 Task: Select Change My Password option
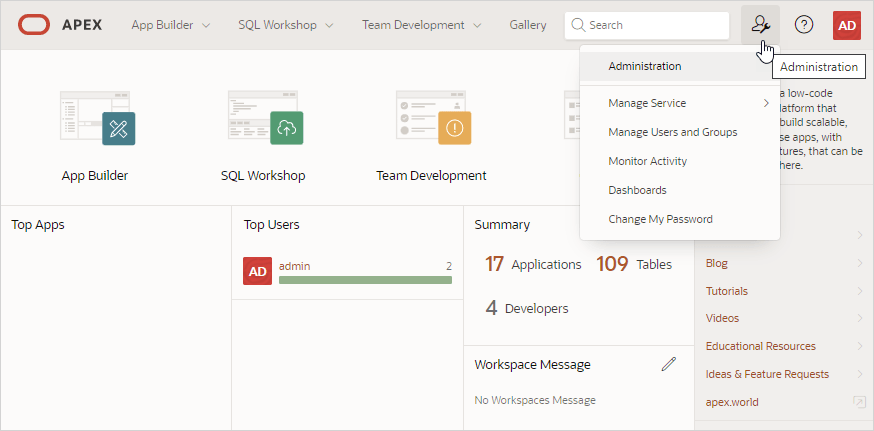660,219
